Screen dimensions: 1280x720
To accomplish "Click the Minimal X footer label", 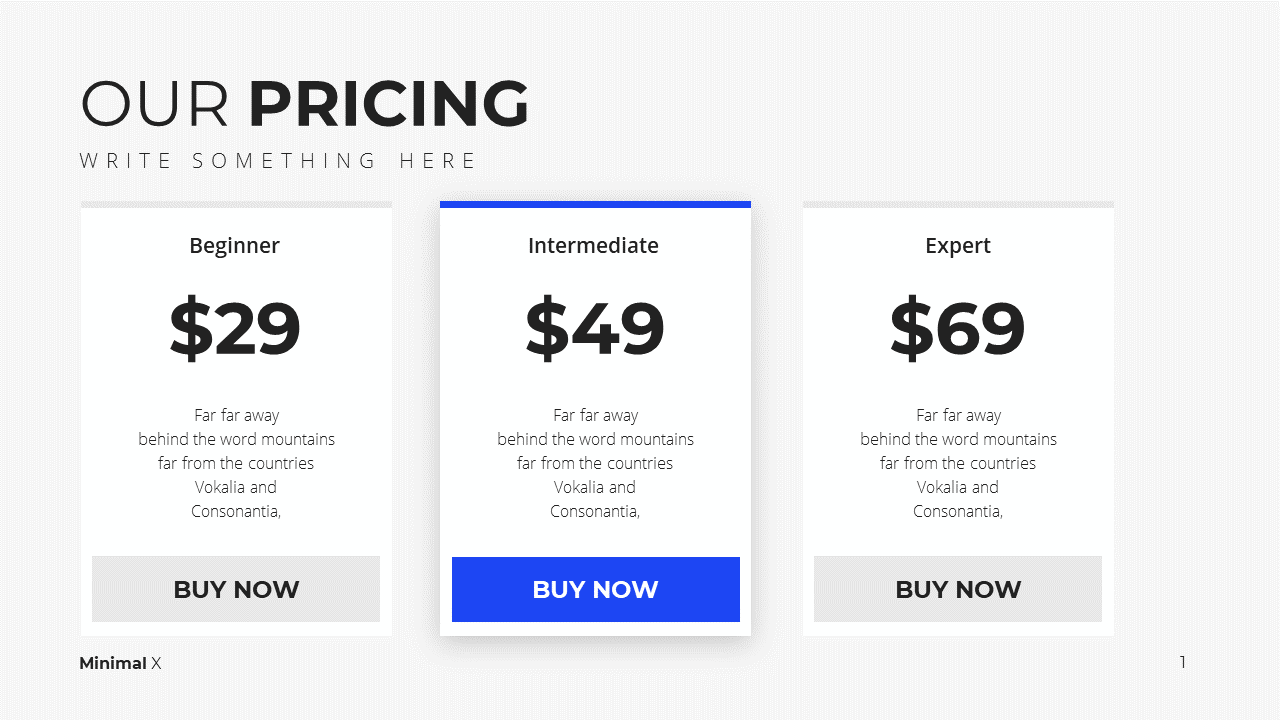I will 120,663.
